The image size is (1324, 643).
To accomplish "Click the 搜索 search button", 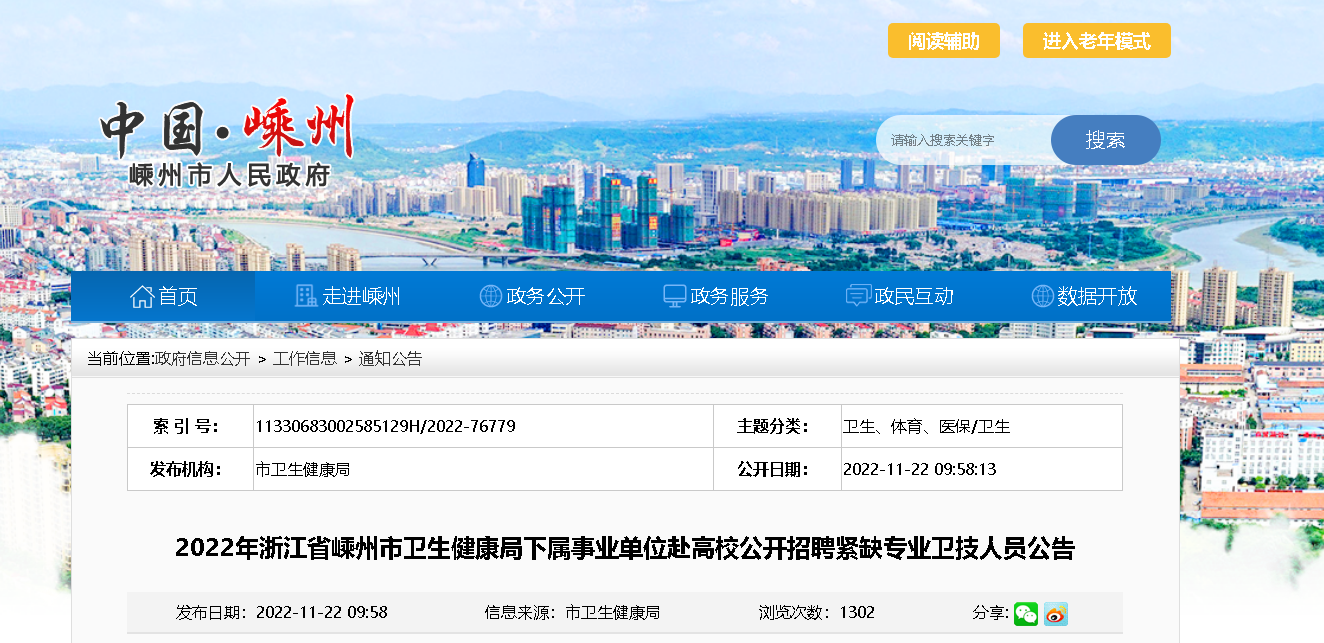I will tap(1106, 140).
